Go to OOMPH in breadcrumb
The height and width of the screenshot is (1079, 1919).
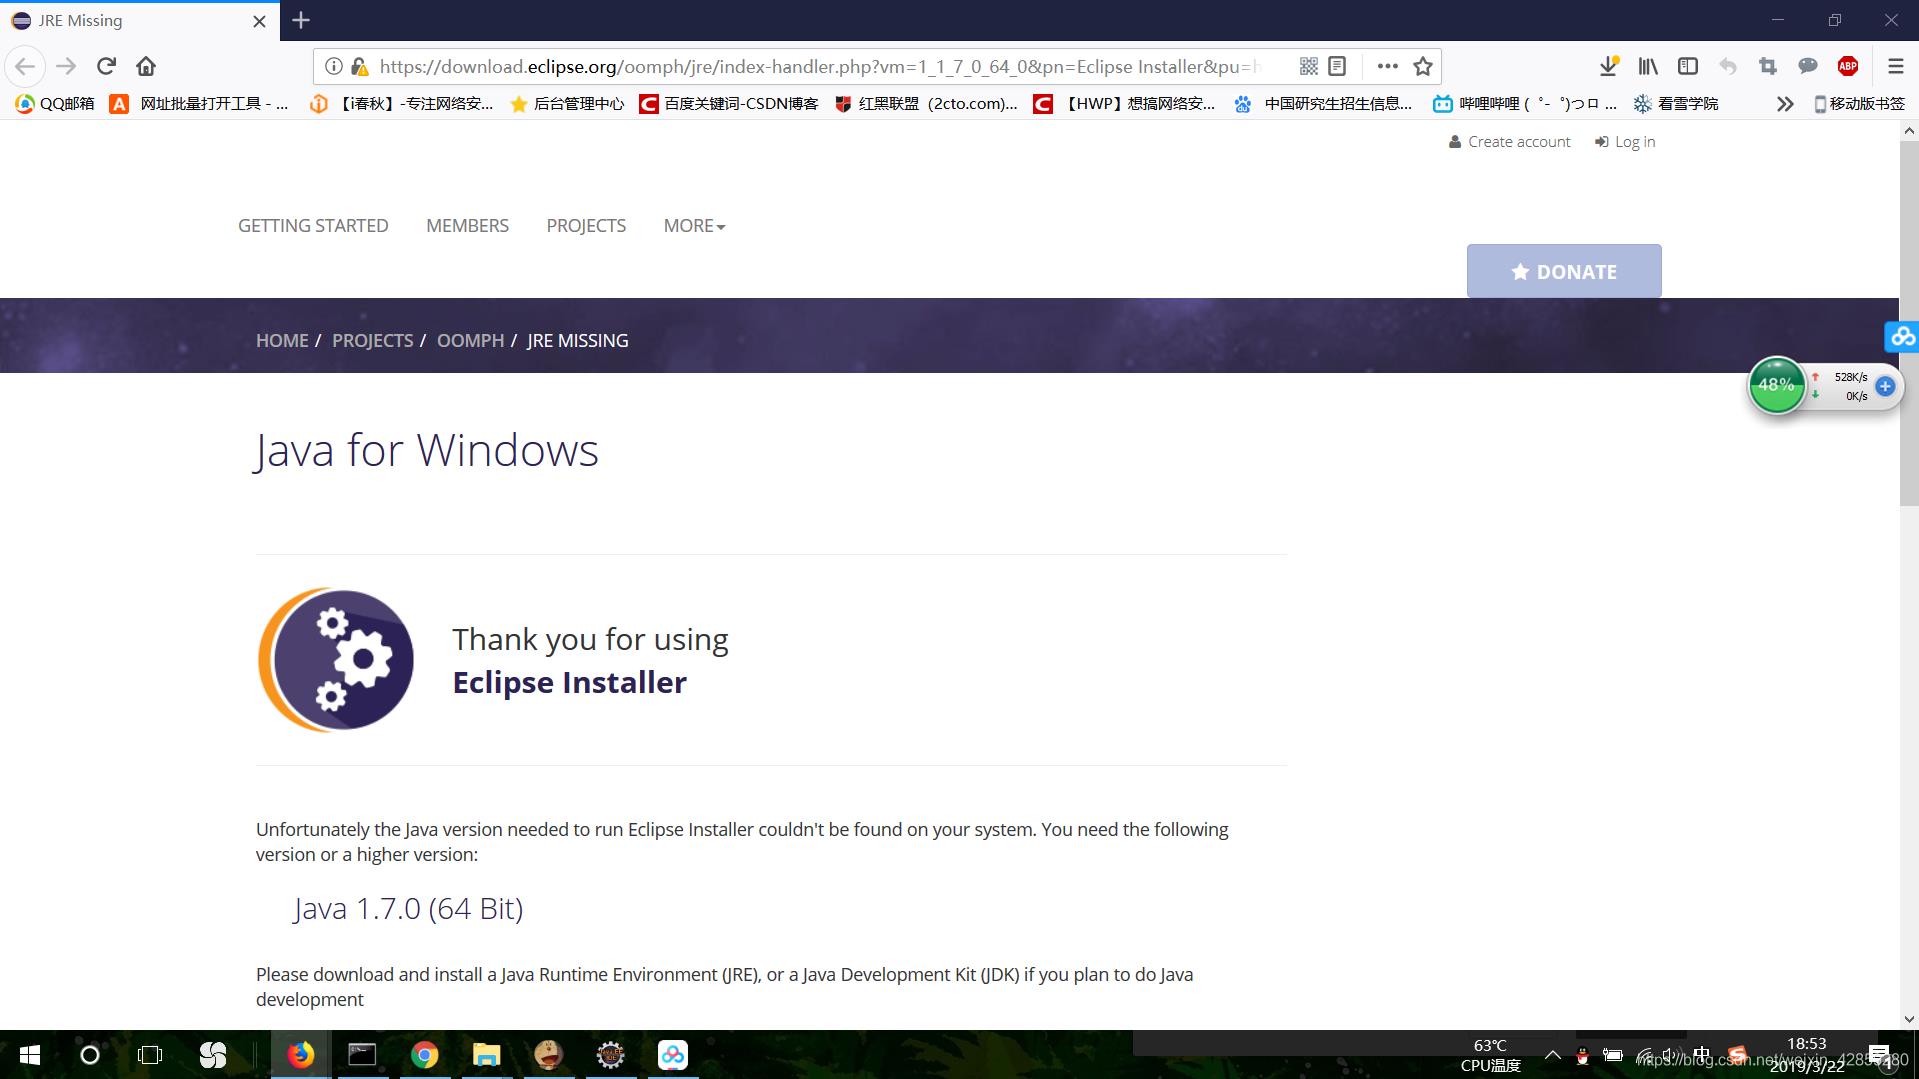[x=470, y=340]
